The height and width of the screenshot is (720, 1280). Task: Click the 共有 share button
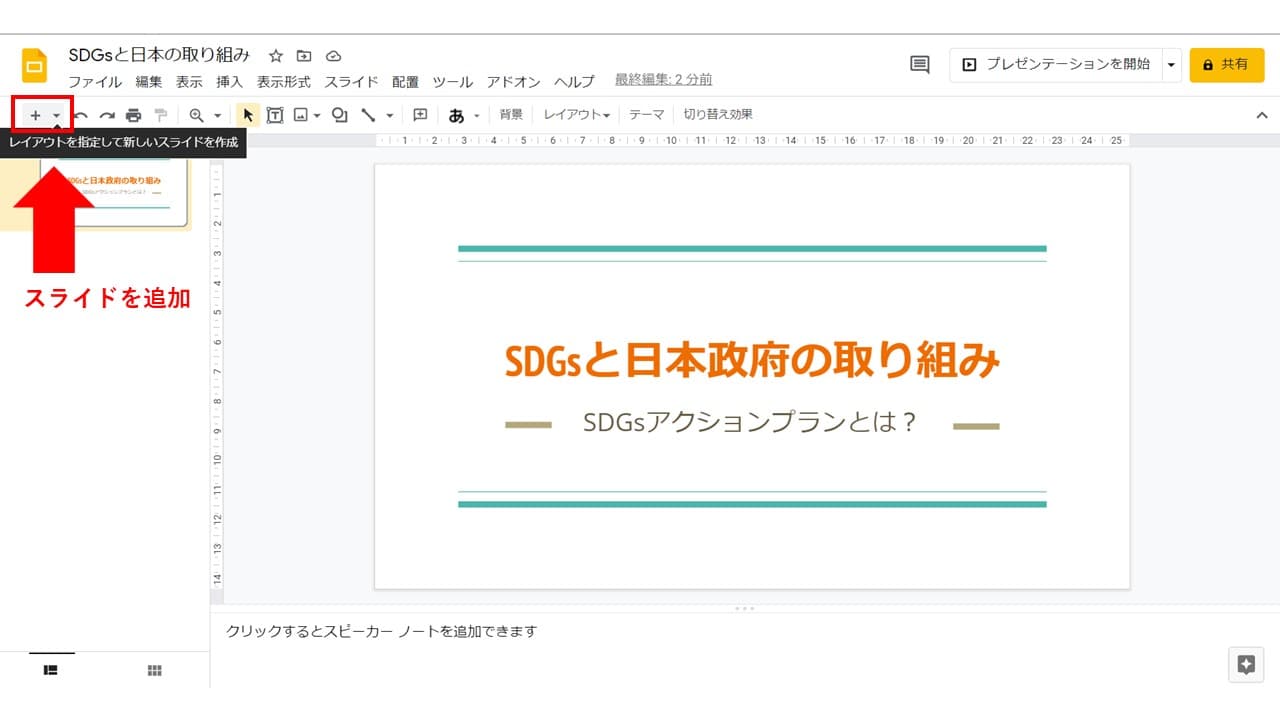click(1226, 64)
